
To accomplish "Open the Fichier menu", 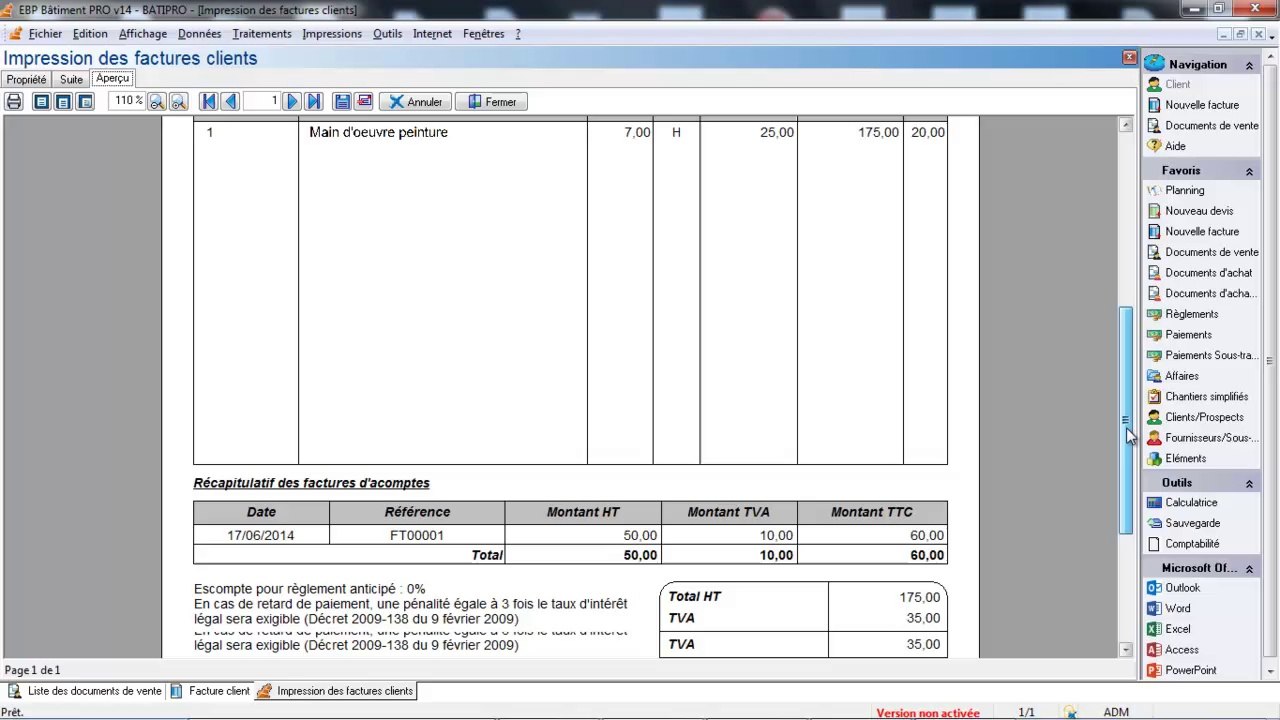I will click(45, 34).
